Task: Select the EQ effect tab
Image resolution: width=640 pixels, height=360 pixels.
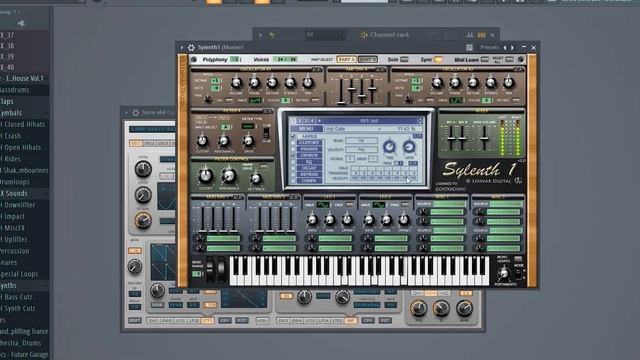Action: tap(309, 162)
